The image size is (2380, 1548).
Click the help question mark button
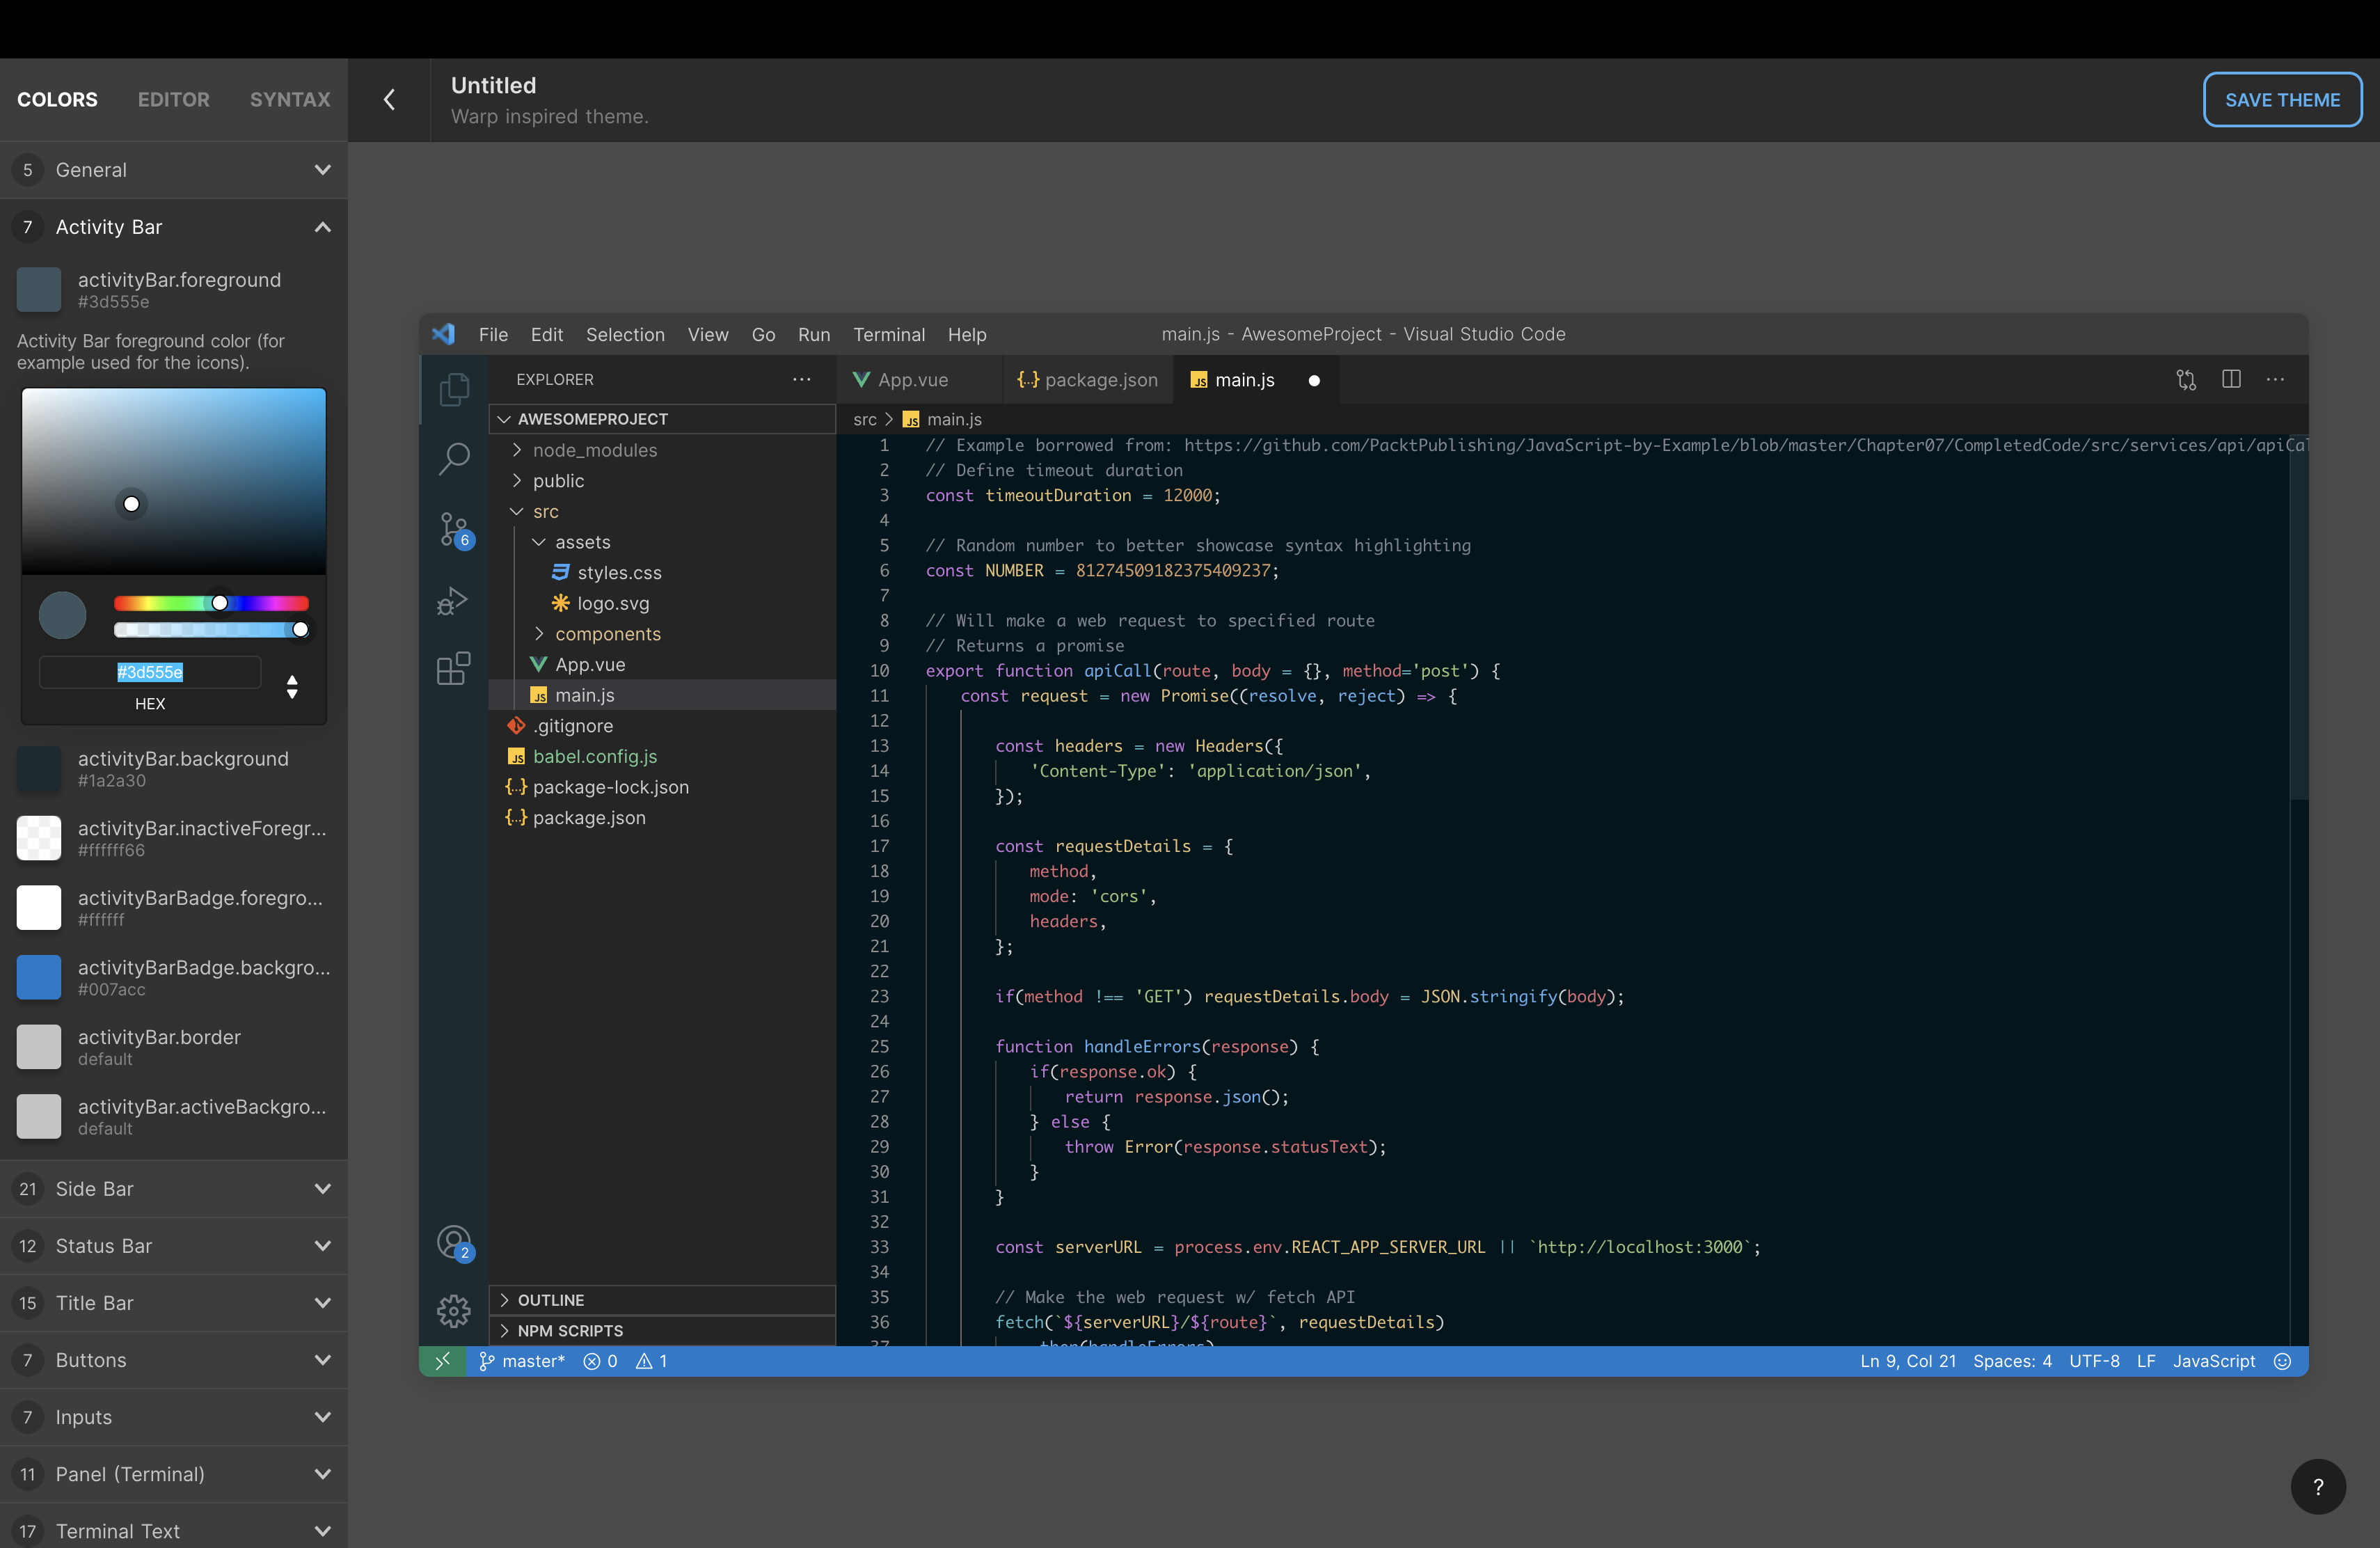2318,1486
